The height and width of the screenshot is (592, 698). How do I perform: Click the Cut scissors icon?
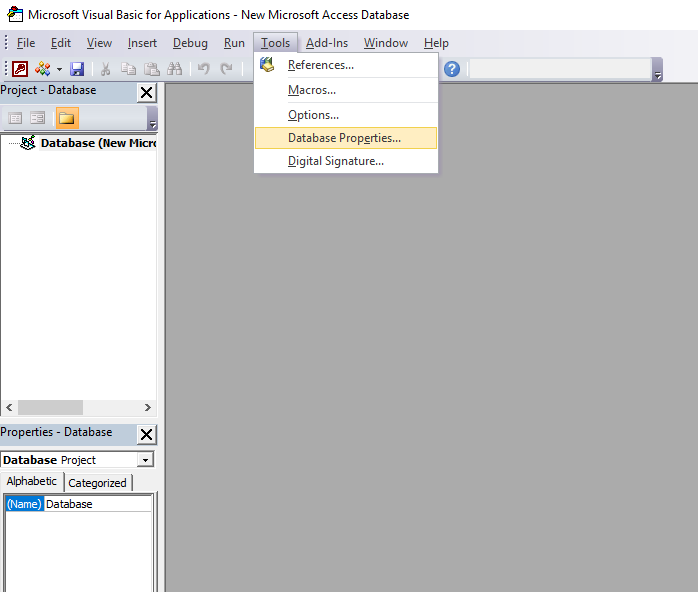106,69
